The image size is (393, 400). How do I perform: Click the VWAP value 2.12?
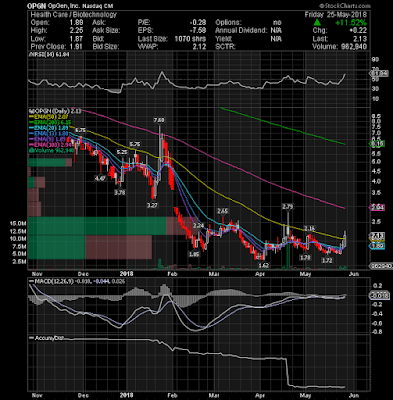[x=199, y=47]
